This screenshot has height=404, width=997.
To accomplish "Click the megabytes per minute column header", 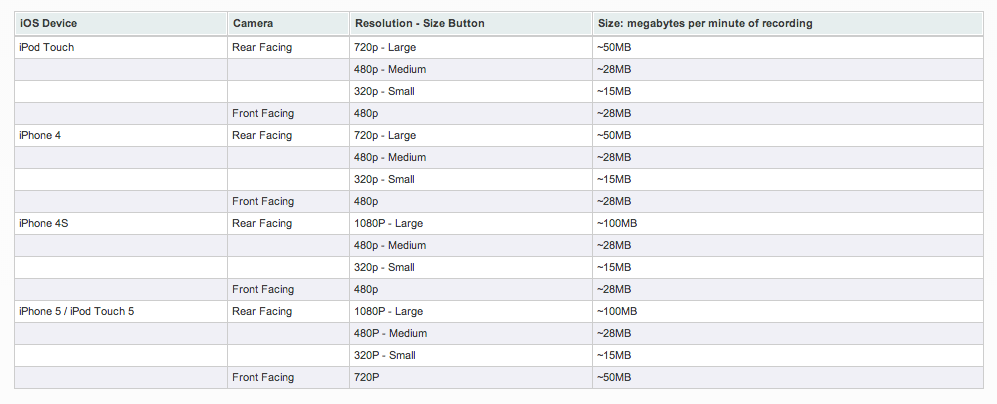I will [704, 23].
